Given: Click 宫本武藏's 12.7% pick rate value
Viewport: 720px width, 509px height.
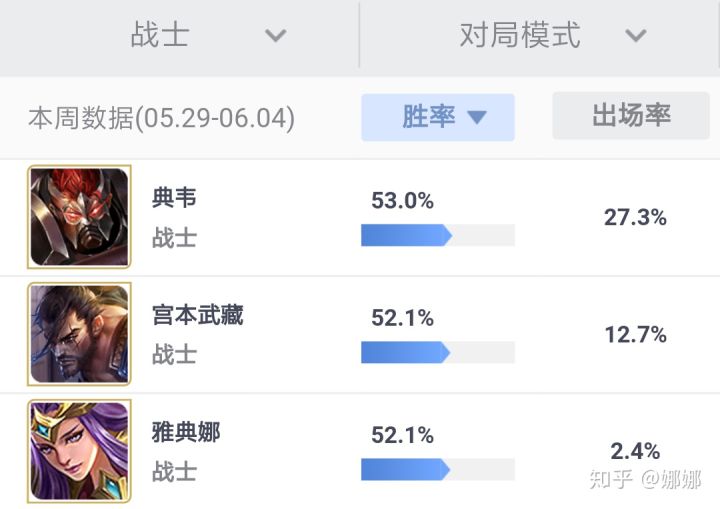Looking at the screenshot, I should click(x=635, y=334).
